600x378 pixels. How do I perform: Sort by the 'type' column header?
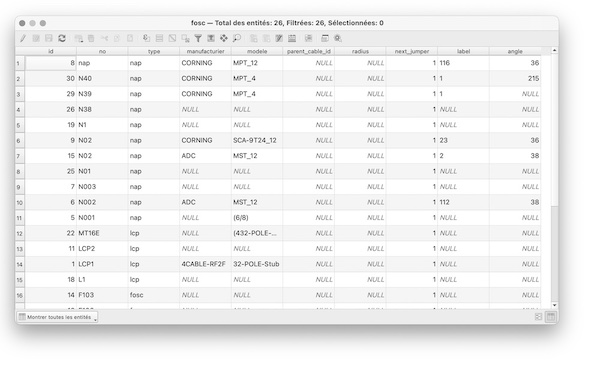click(154, 51)
